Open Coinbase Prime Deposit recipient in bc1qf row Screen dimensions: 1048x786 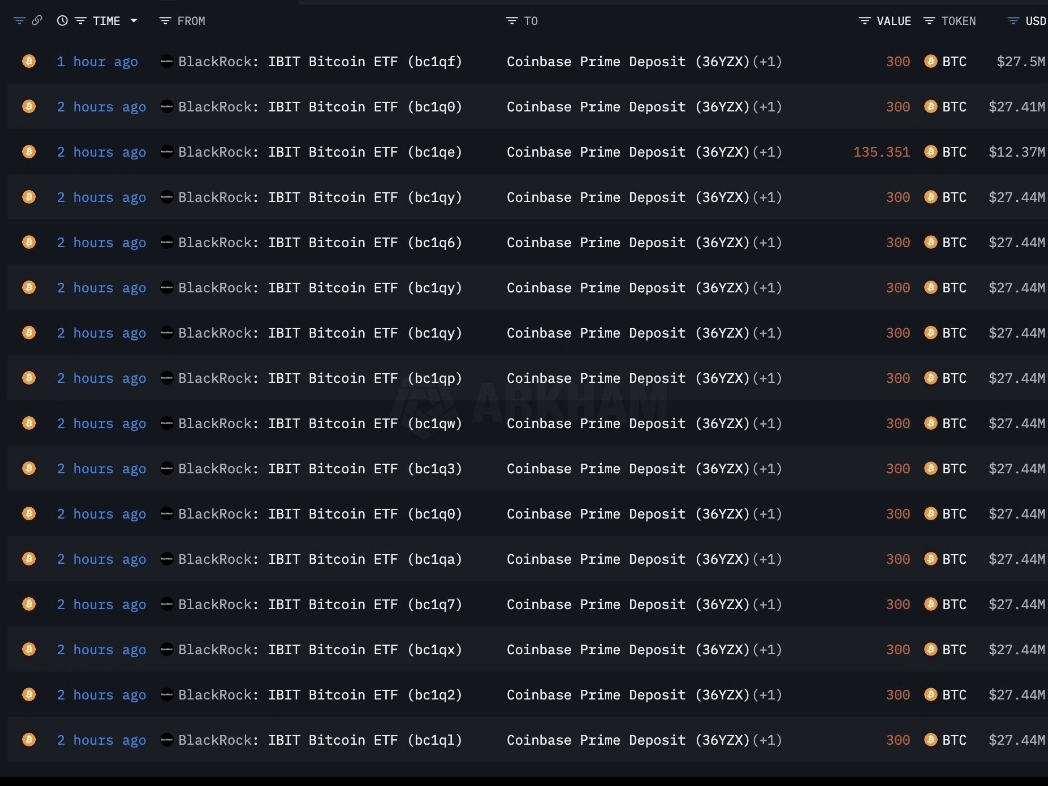coord(628,61)
